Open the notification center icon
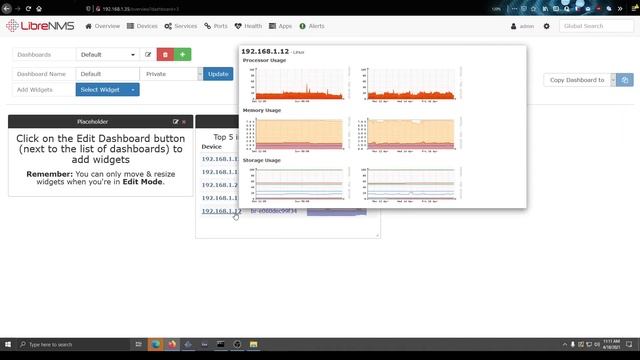Image resolution: width=640 pixels, height=360 pixels. 629,344
